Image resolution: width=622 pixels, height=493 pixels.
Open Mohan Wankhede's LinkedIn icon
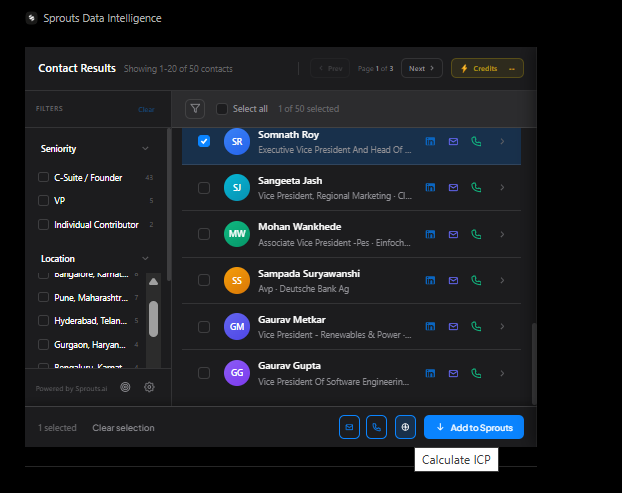coord(430,234)
